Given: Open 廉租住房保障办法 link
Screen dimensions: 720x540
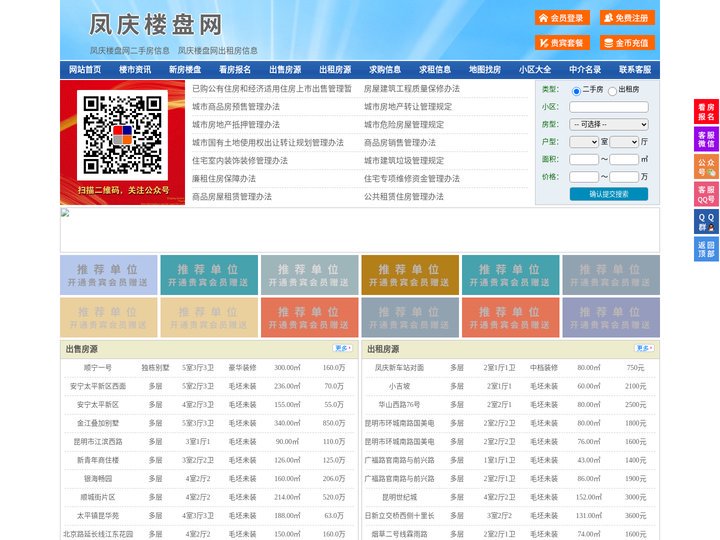Looking at the screenshot, I should 224,179.
